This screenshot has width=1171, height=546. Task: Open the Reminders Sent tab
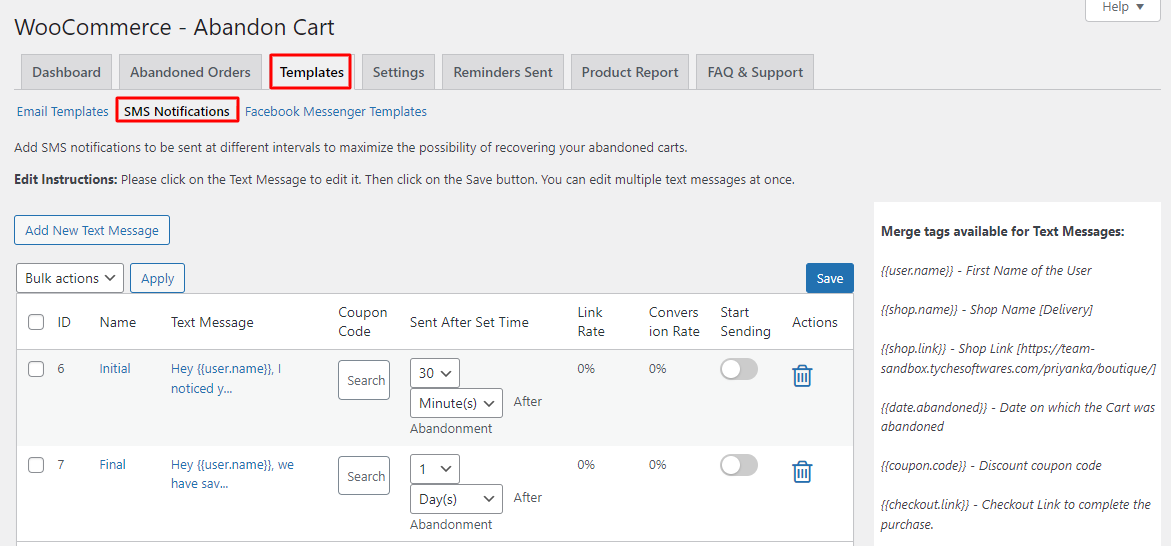tap(503, 72)
